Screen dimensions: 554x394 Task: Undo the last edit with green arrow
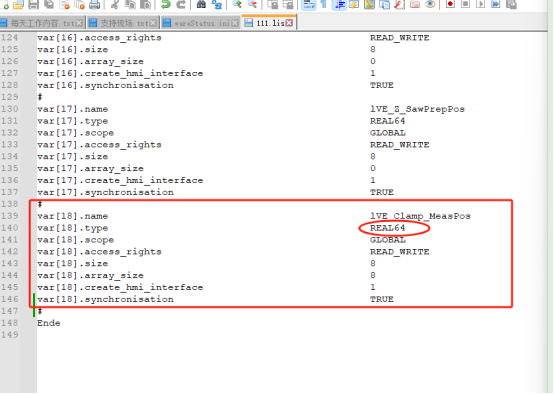[165, 4]
